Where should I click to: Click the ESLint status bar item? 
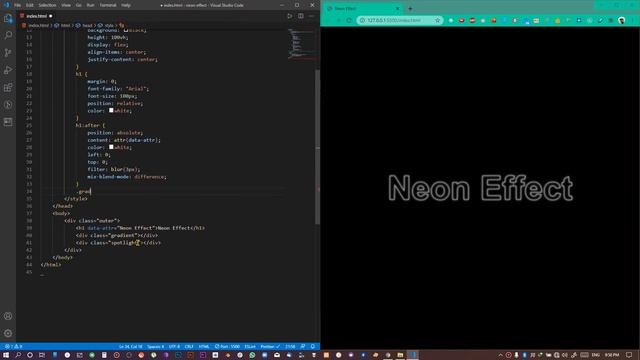pos(250,347)
